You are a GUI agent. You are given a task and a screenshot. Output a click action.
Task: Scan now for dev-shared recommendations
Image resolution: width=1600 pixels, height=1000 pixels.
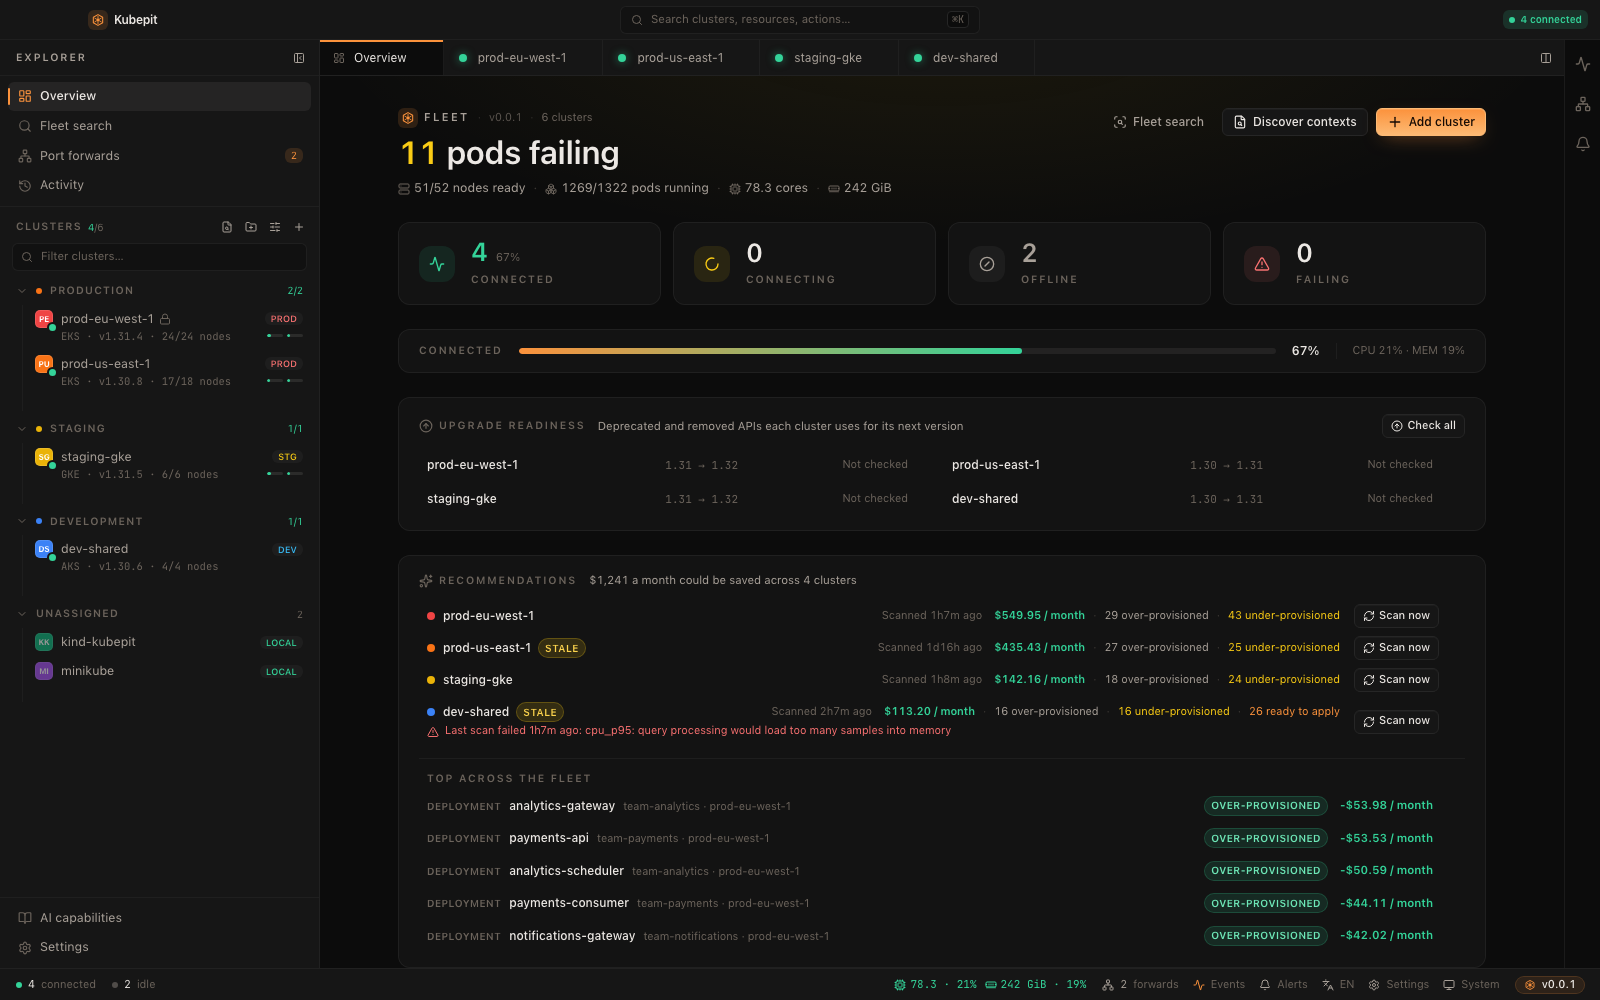(x=1396, y=721)
